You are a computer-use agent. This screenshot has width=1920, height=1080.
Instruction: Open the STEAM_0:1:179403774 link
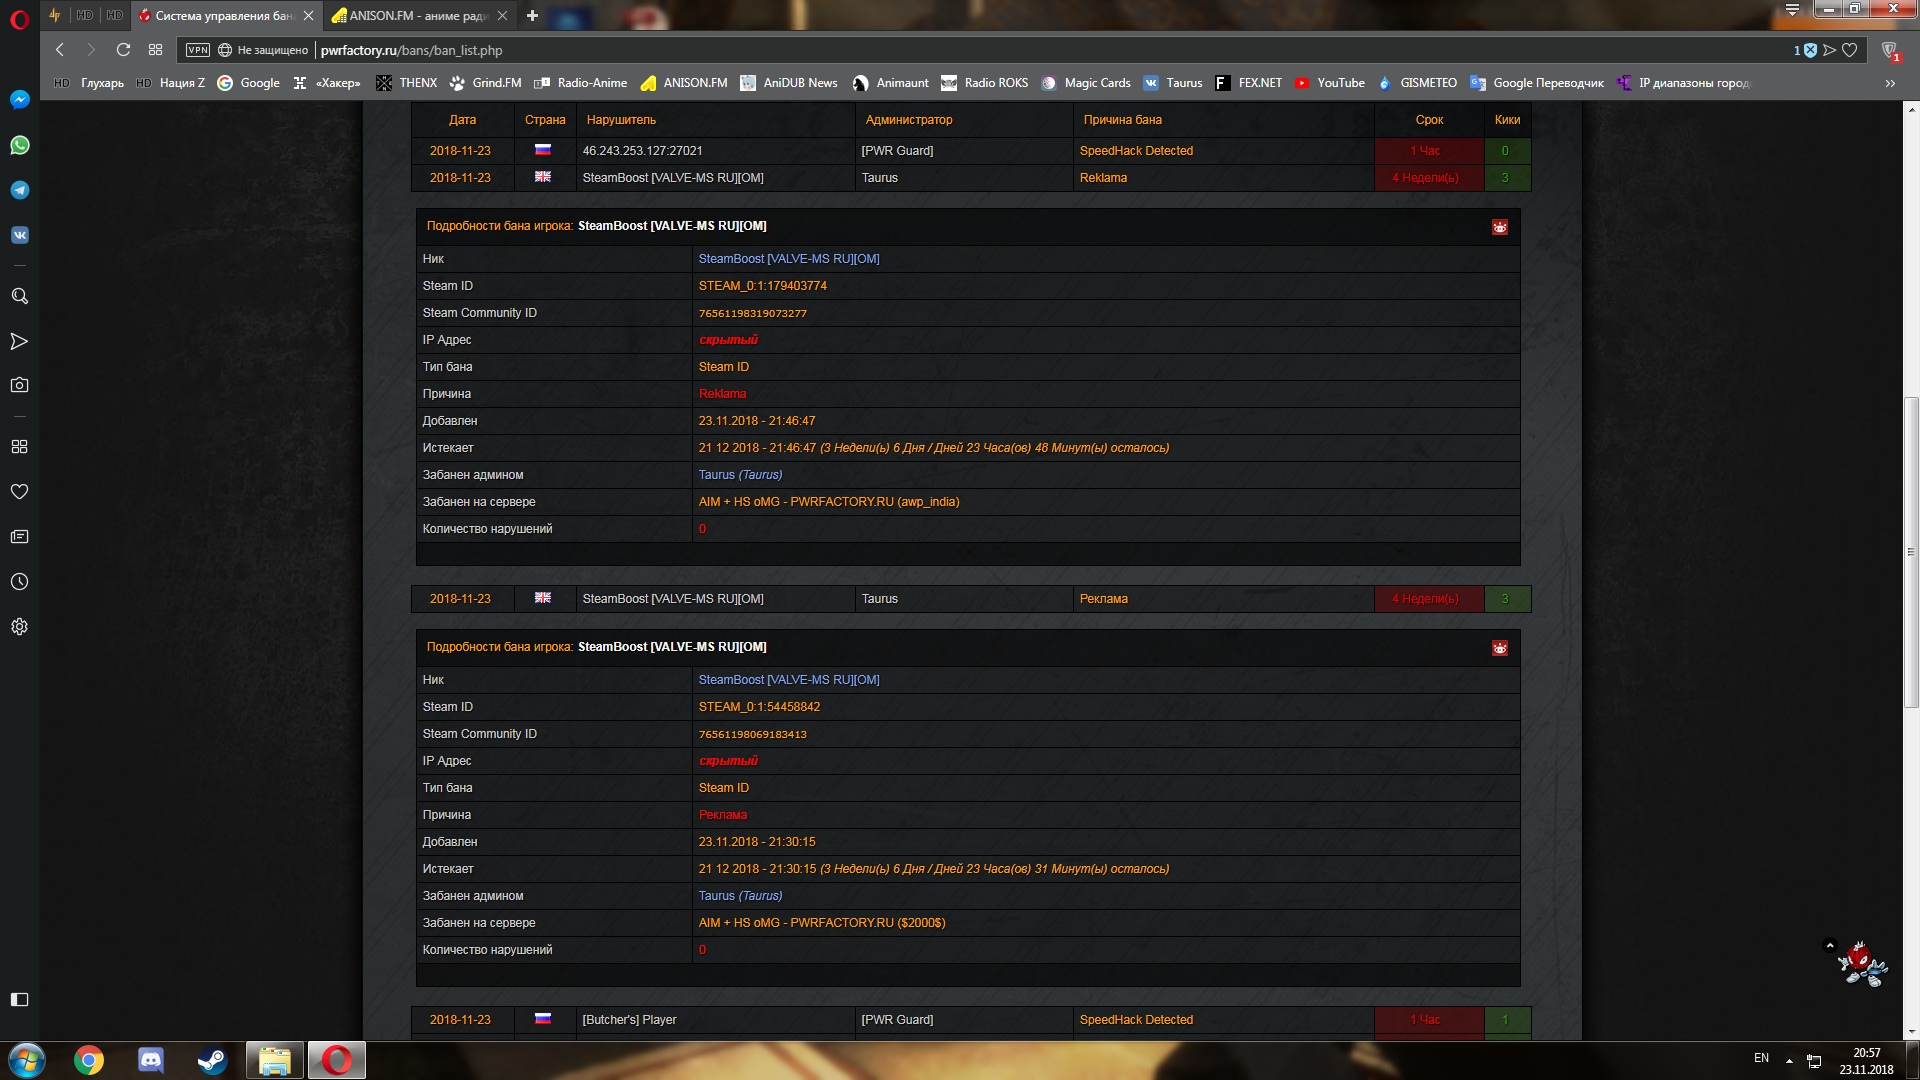point(762,286)
